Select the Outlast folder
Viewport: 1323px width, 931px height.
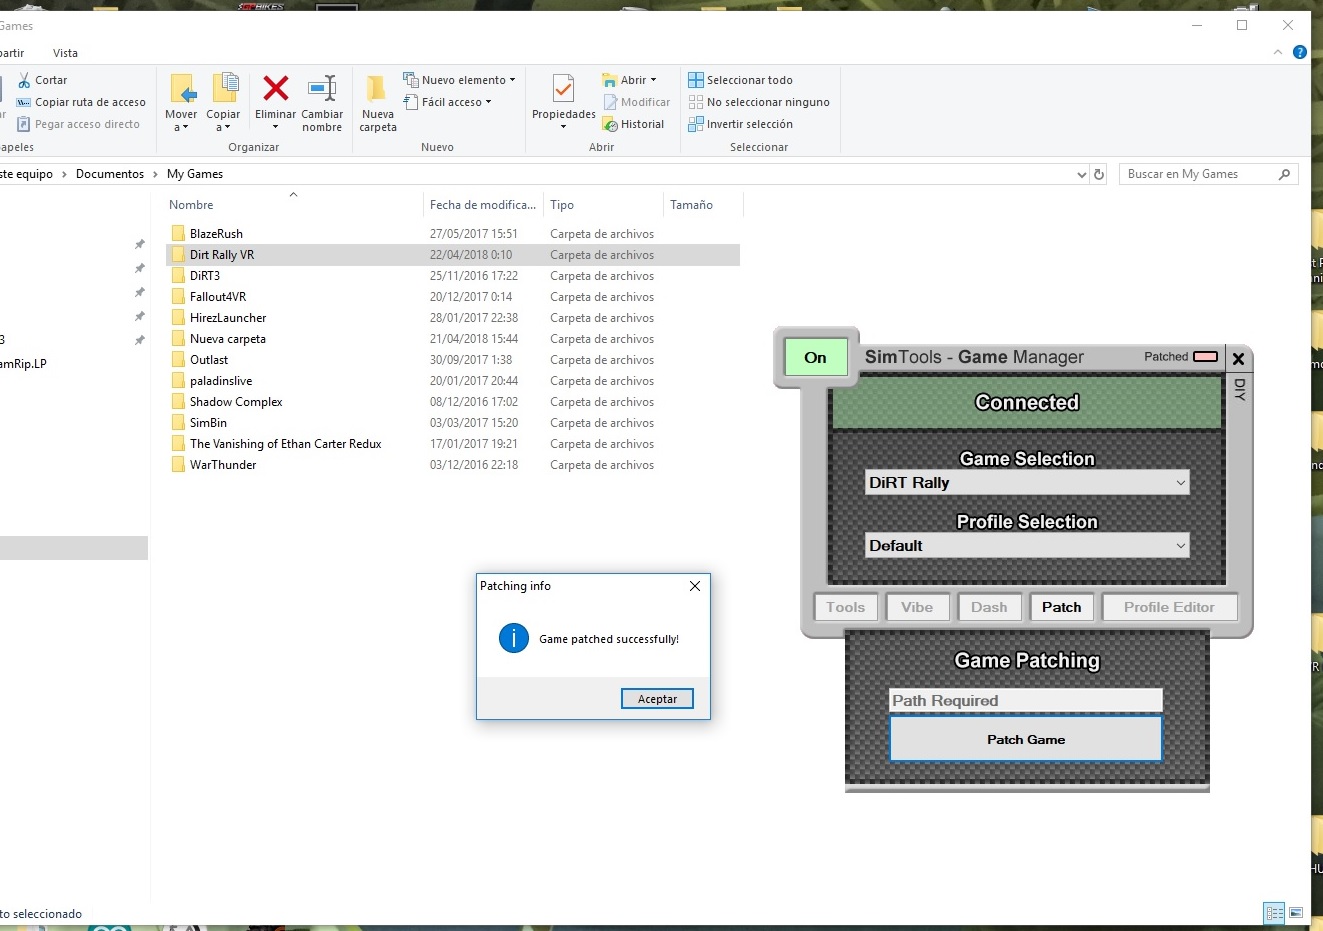point(209,360)
